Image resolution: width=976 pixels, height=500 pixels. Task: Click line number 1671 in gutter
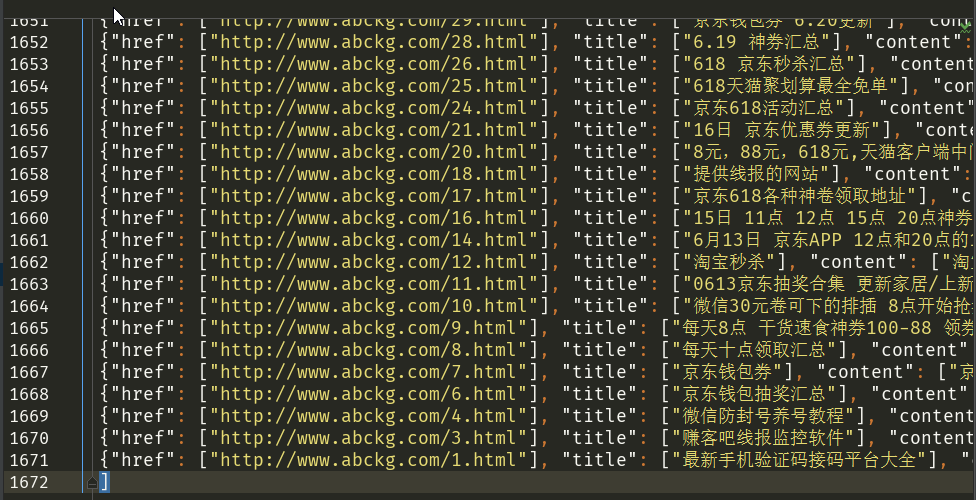[x=29, y=460]
